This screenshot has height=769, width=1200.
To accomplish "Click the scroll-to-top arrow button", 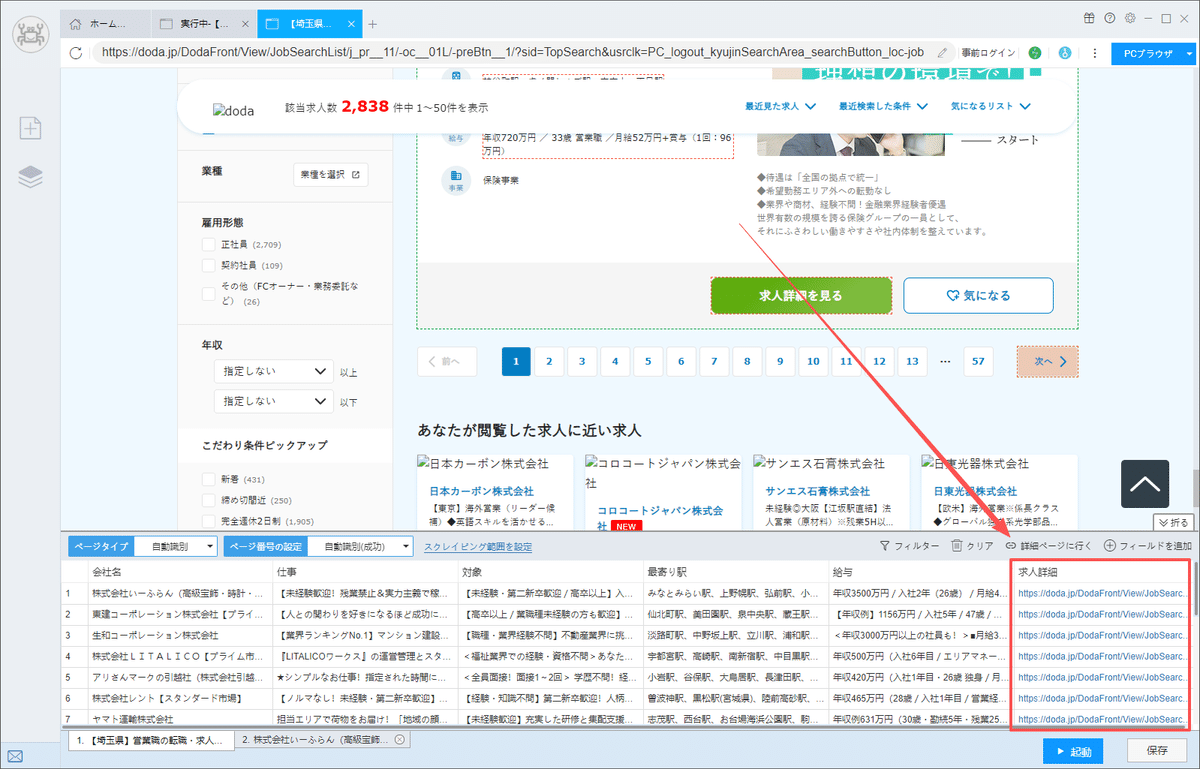I will pos(1145,485).
